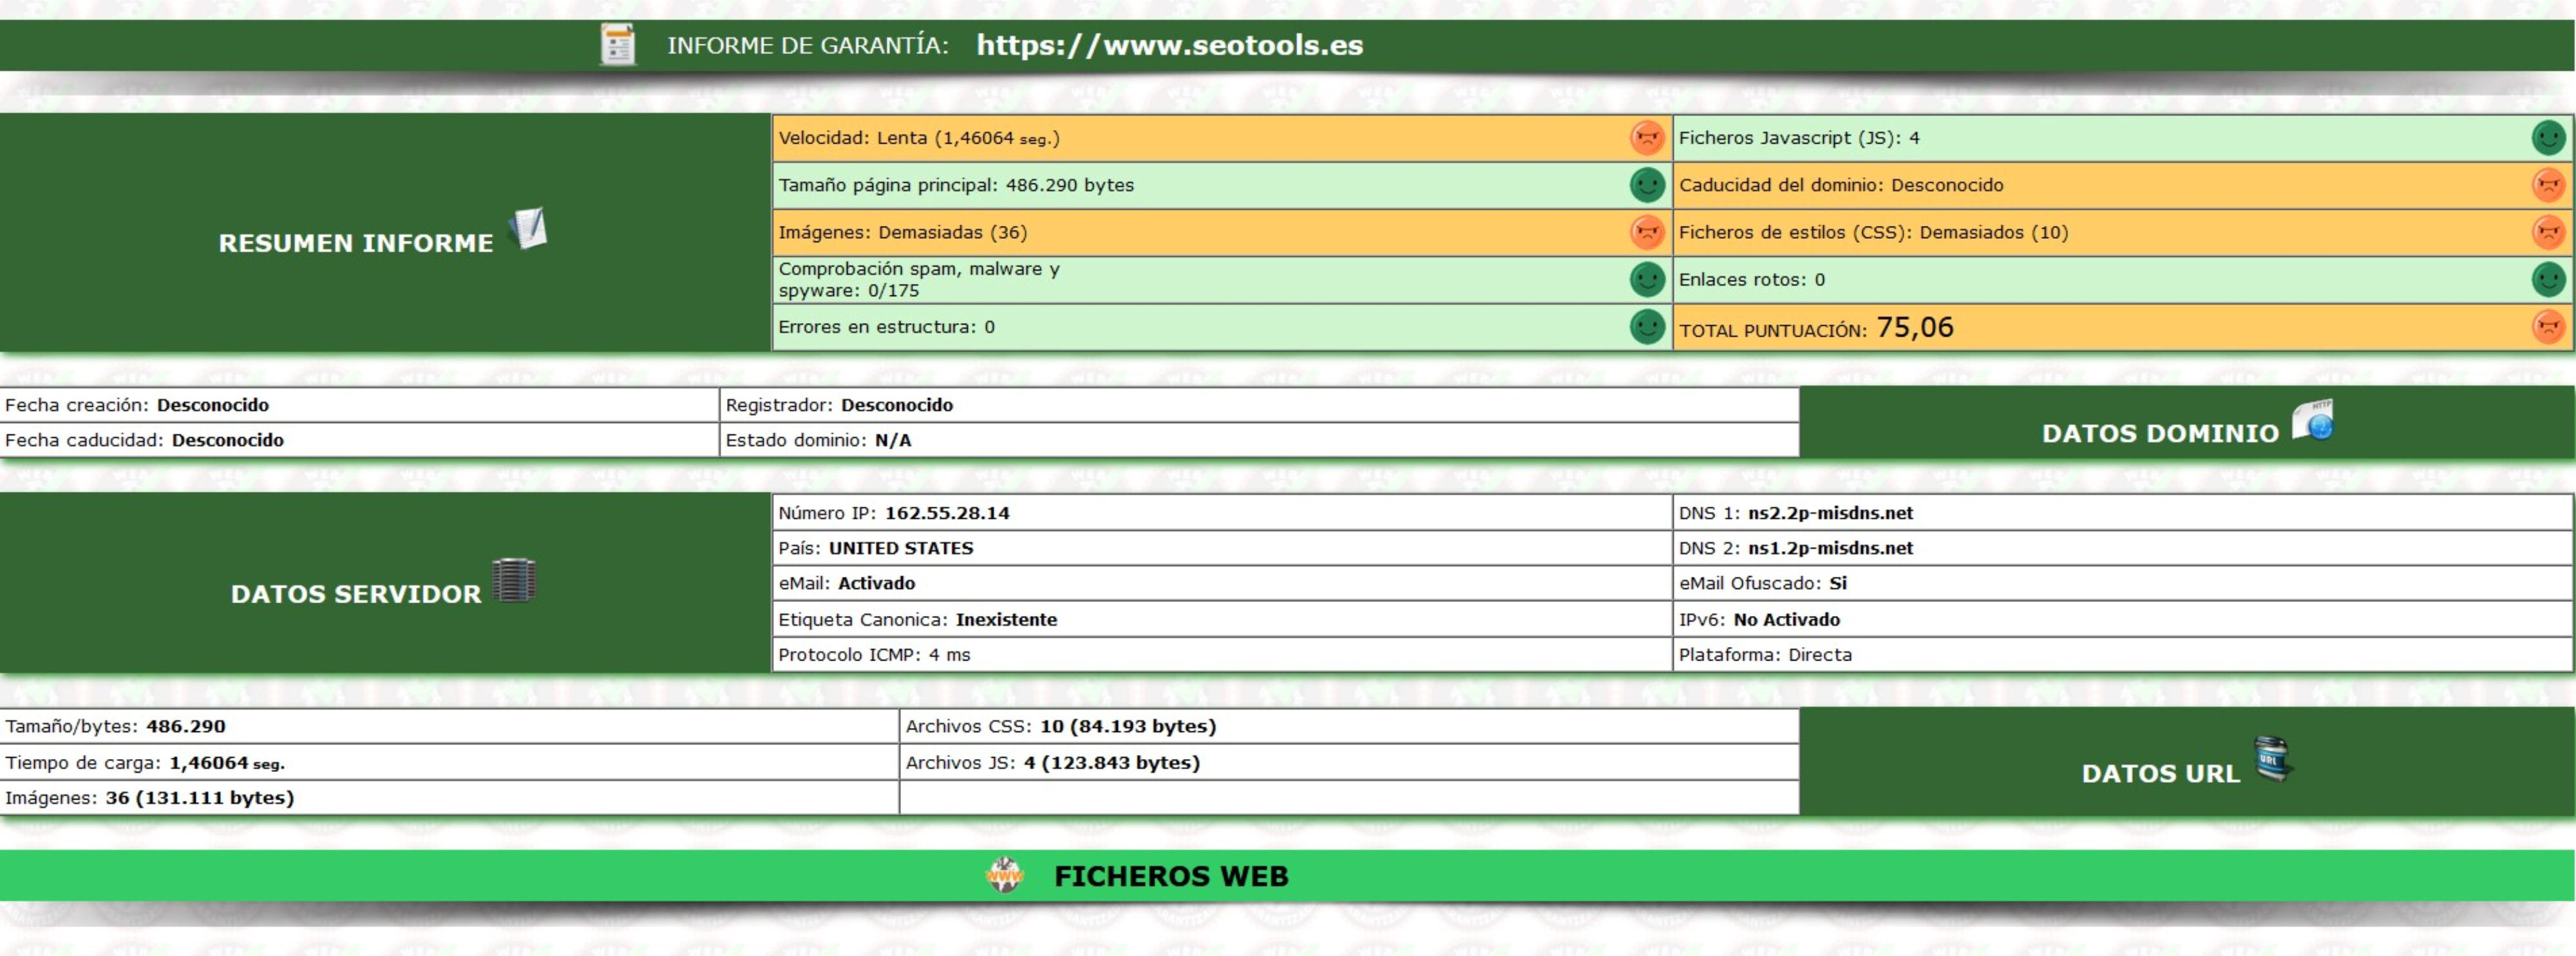Click the happy face on Enlaces rotos row
2576x956 pixels.
(2548, 279)
